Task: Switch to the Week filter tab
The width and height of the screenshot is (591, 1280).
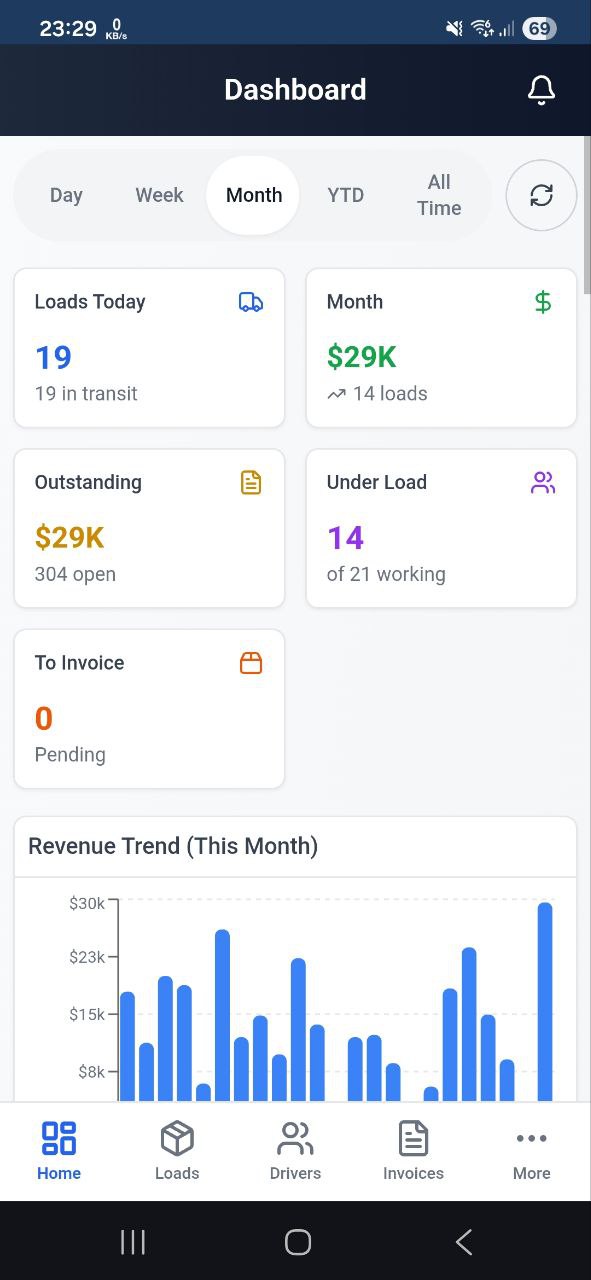Action: pos(158,195)
